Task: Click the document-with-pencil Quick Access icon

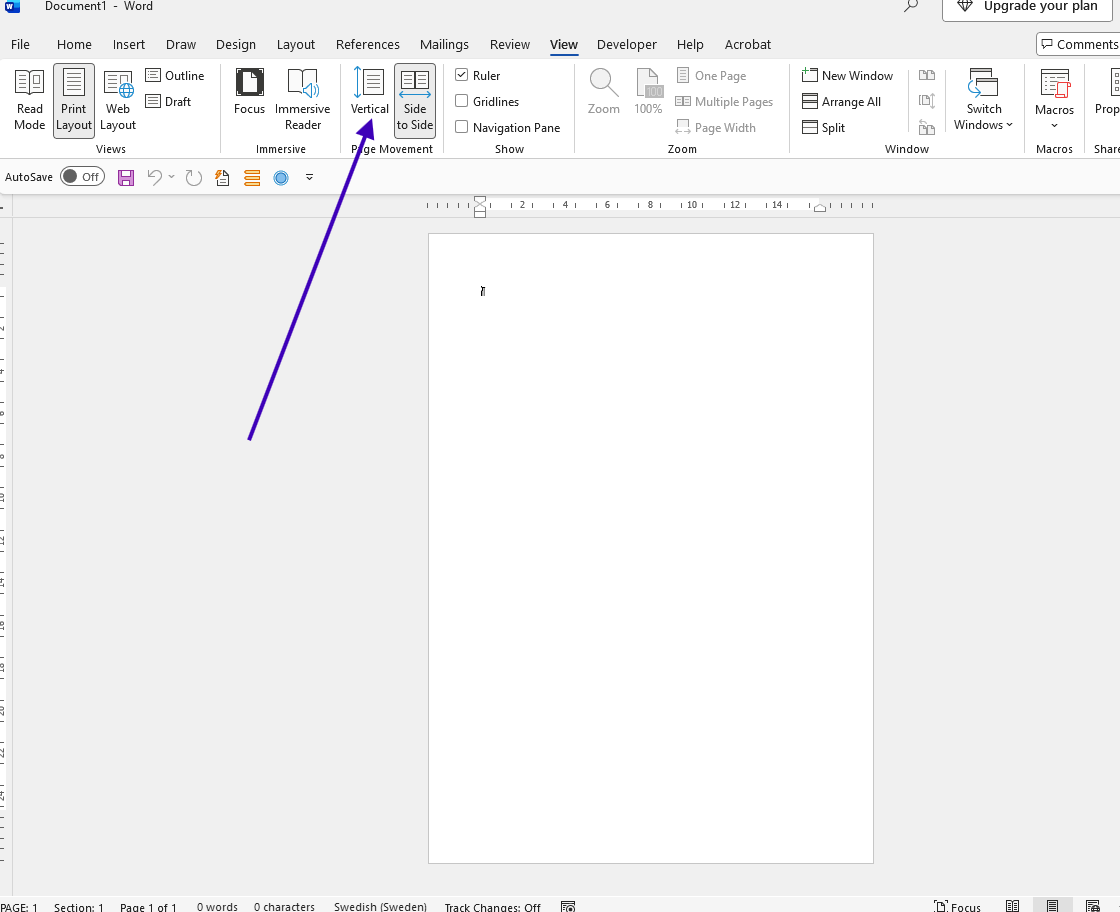Action: click(222, 177)
